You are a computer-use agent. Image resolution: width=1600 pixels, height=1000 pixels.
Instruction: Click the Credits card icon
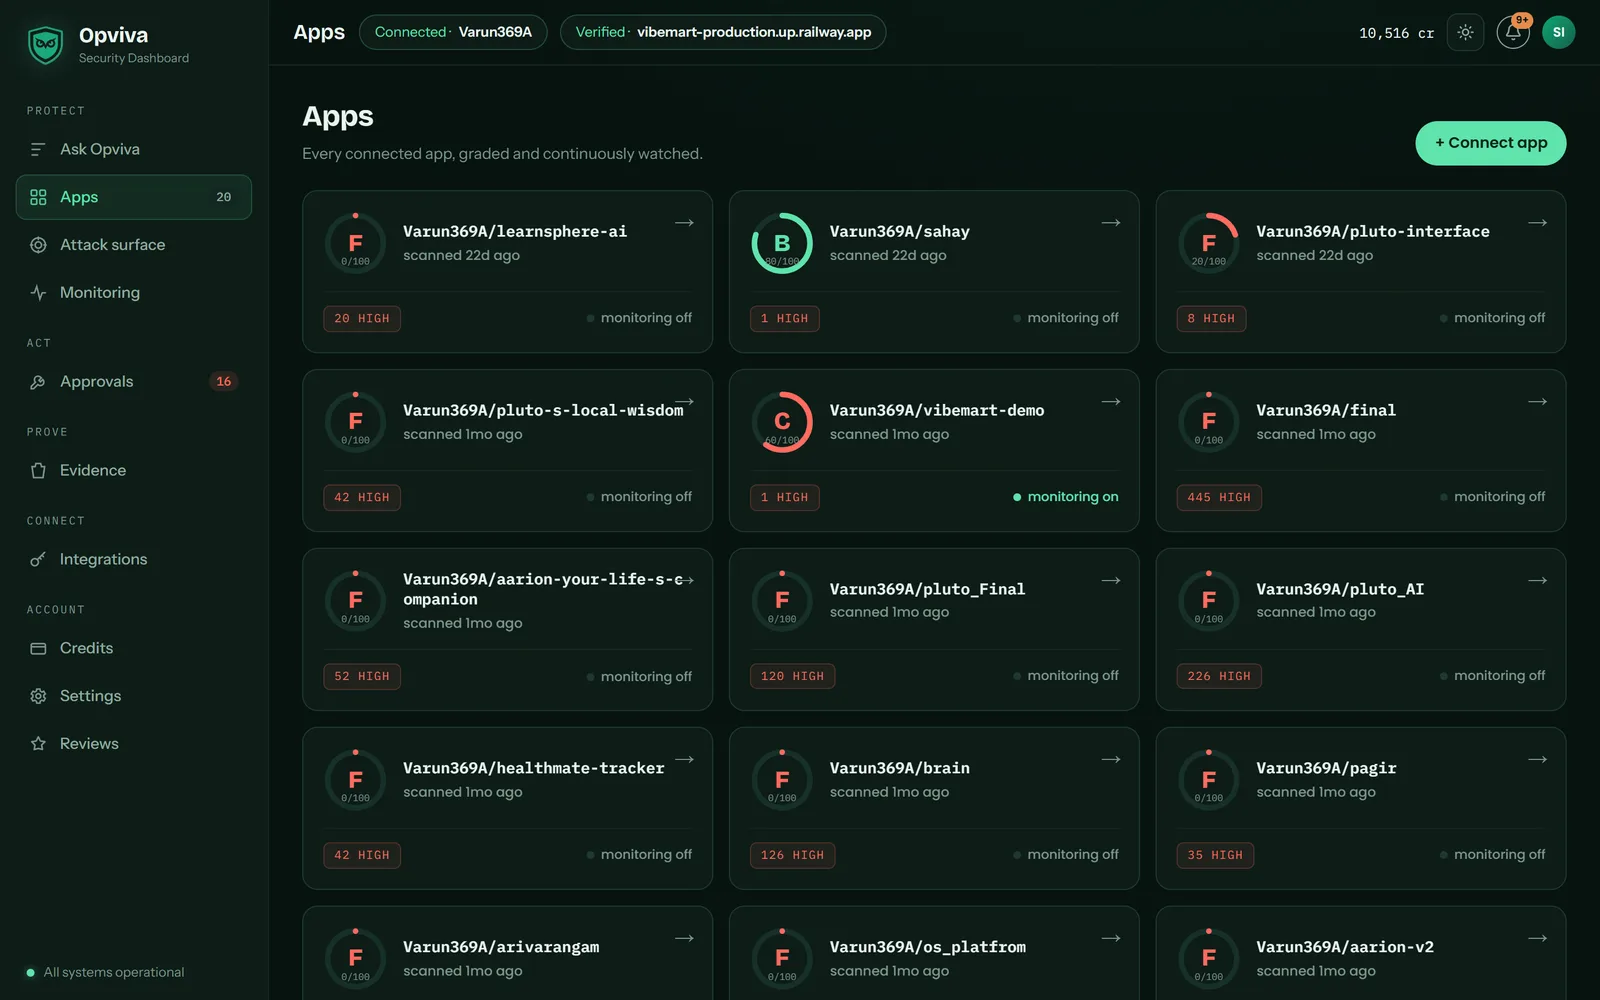tap(38, 649)
